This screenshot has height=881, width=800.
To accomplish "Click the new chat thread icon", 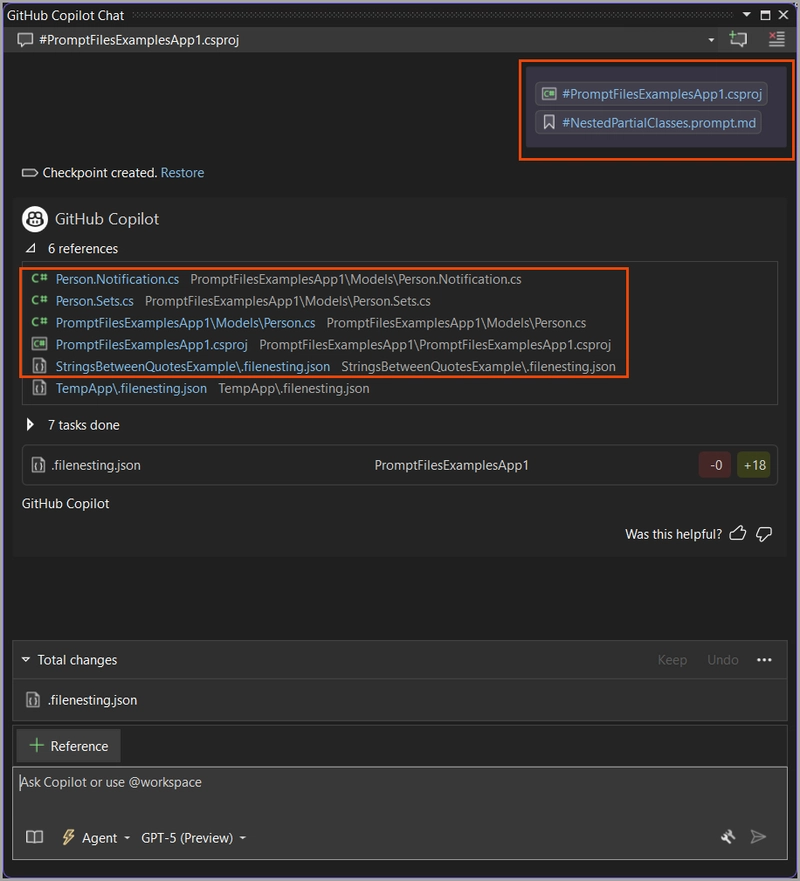I will [x=738, y=39].
